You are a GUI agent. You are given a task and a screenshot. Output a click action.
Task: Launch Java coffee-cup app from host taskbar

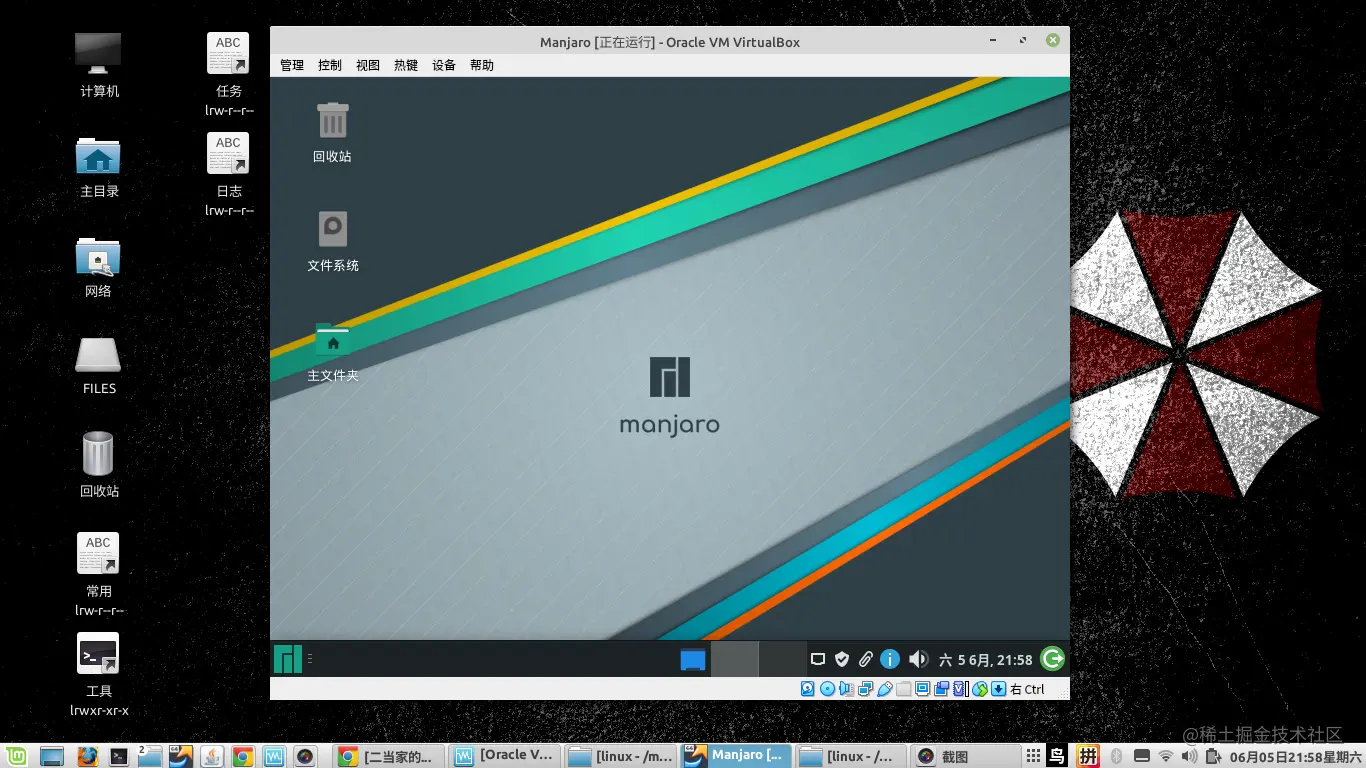pos(211,757)
